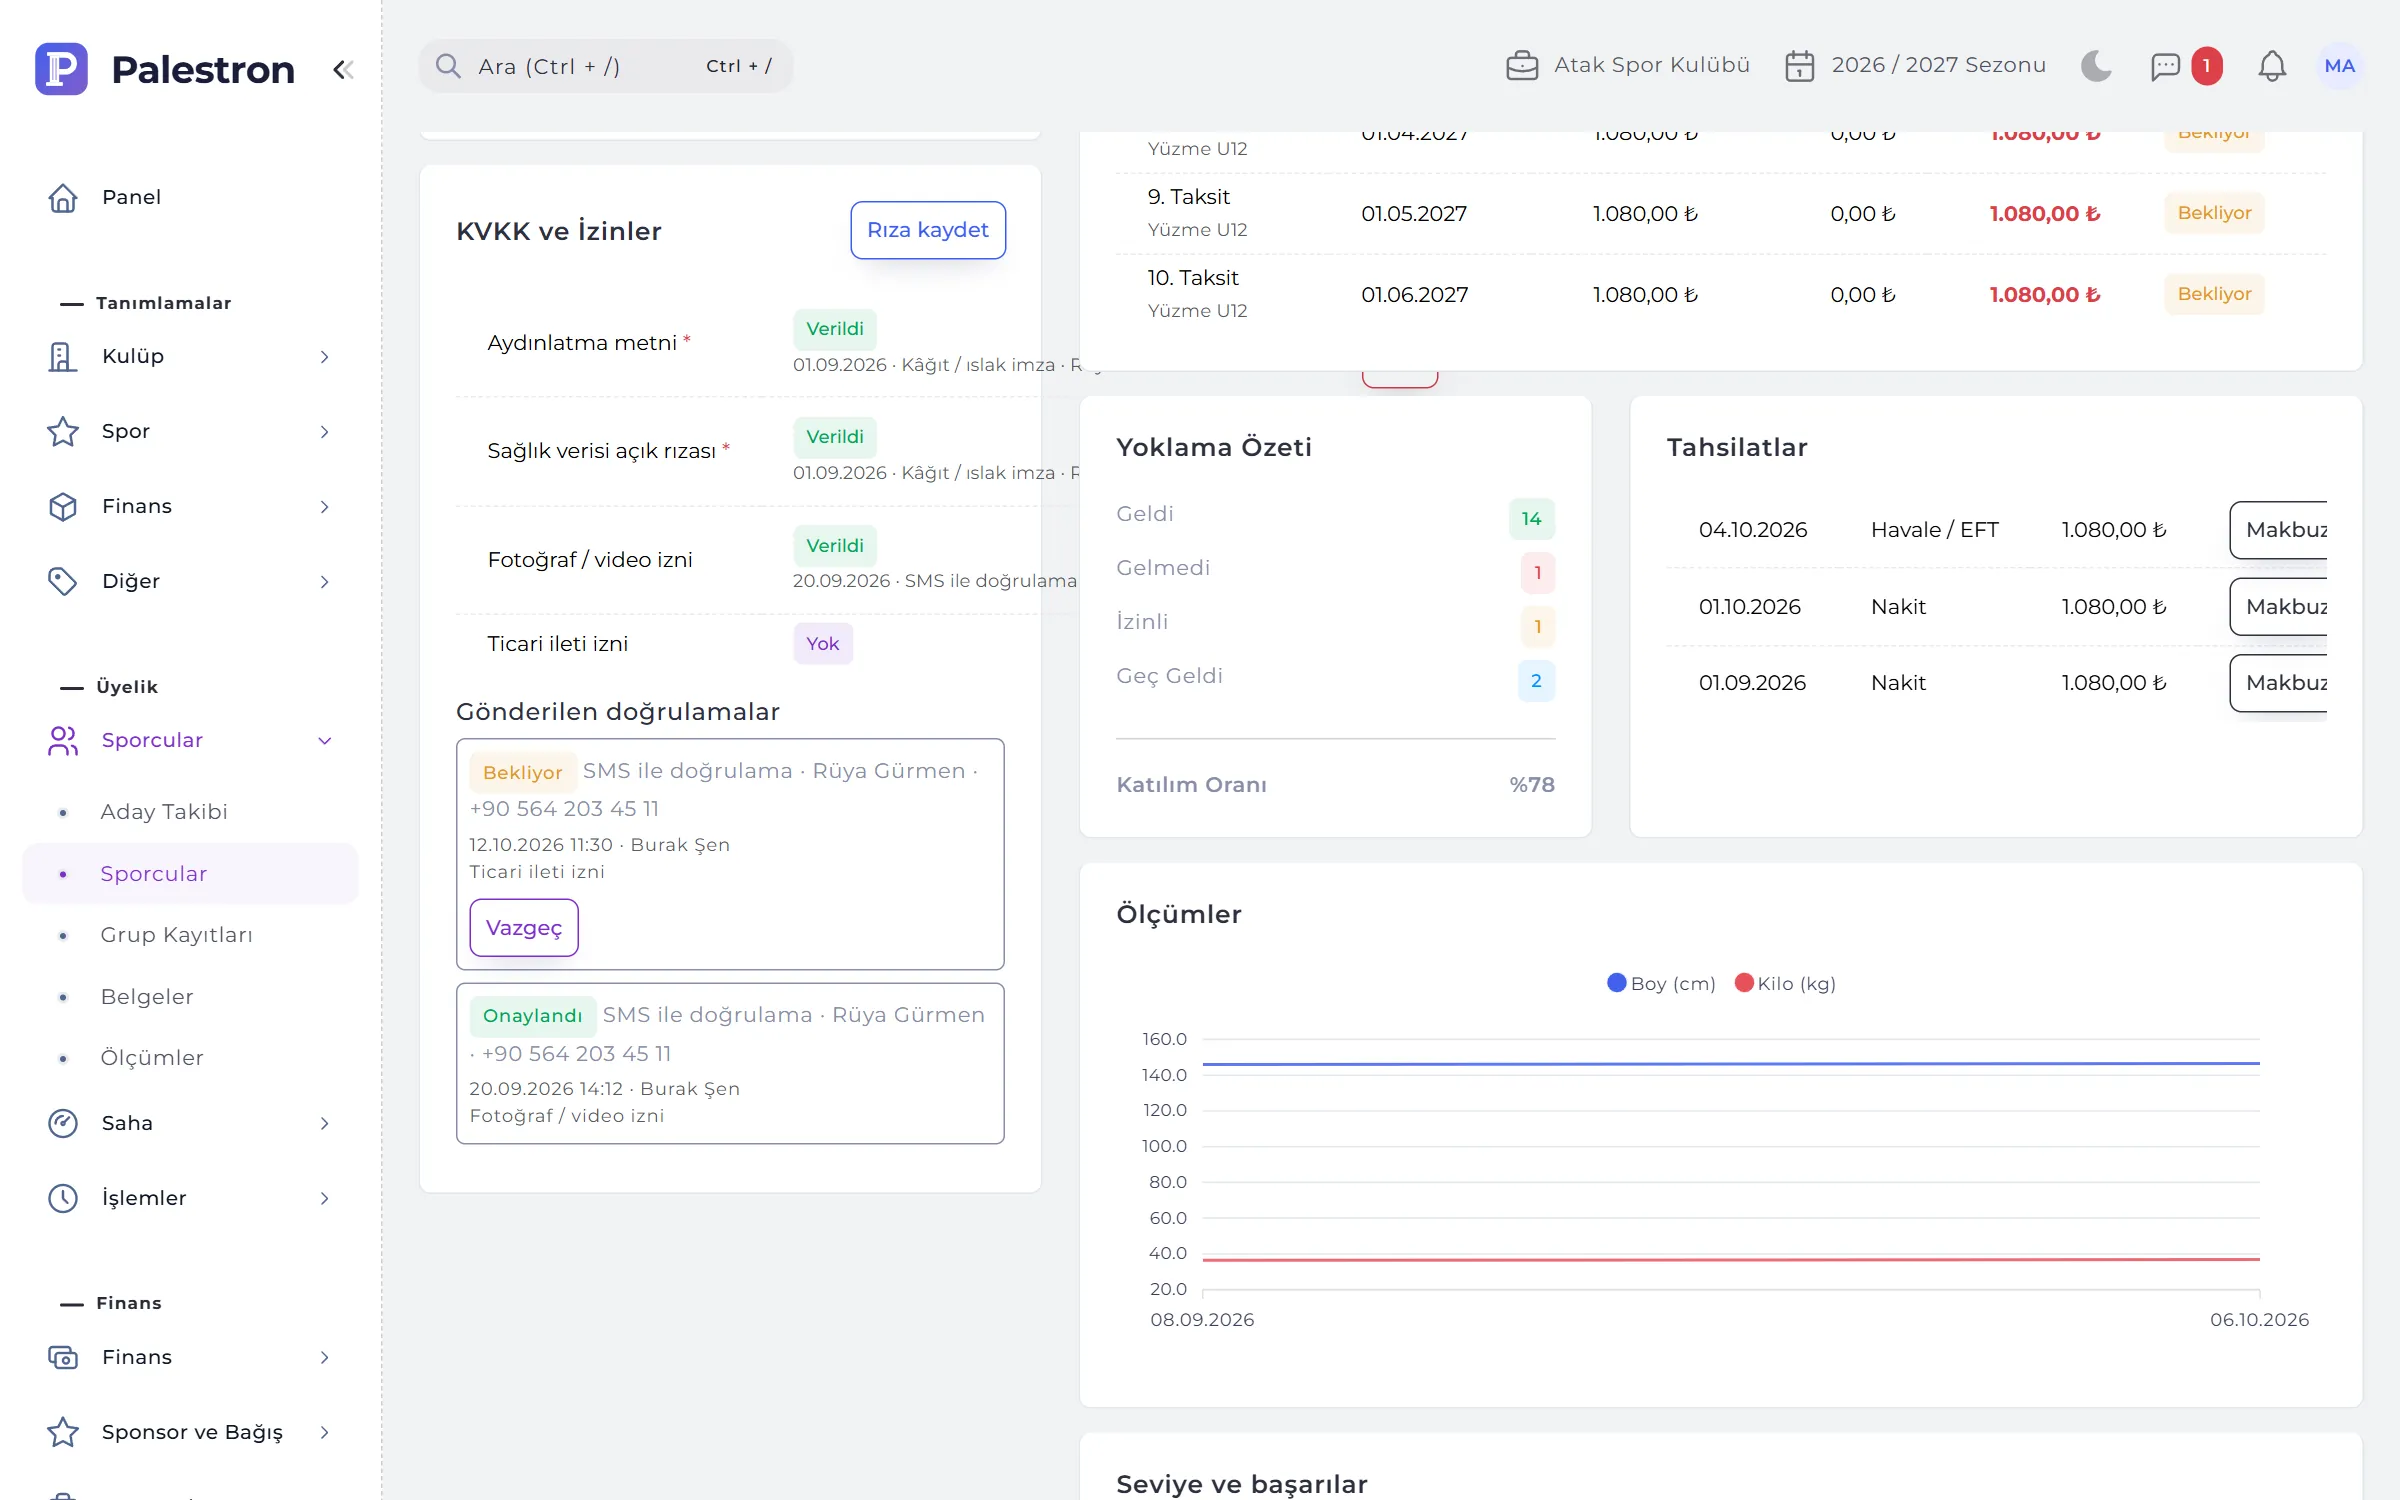Open the 2026 / 2027 Sezonu calendar selector
Screen dimensions: 2400x1500
[x=1915, y=66]
